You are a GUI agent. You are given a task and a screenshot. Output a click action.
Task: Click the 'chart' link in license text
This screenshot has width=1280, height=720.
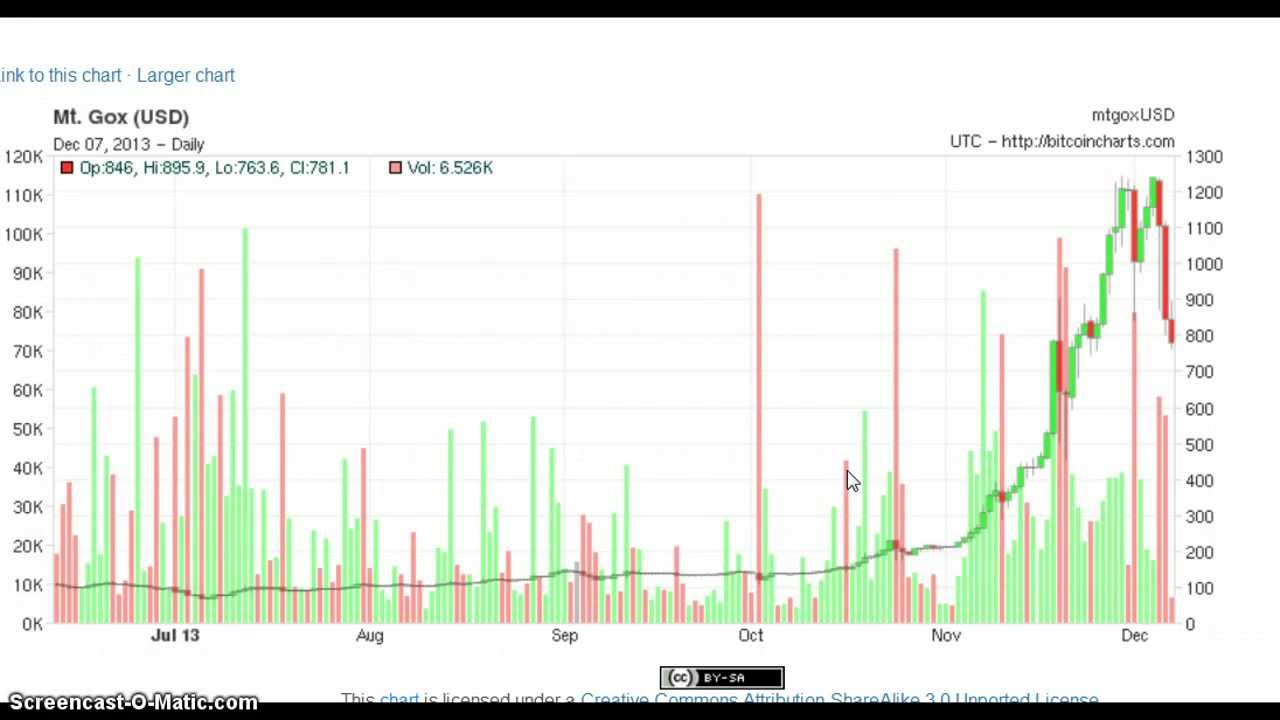click(399, 699)
